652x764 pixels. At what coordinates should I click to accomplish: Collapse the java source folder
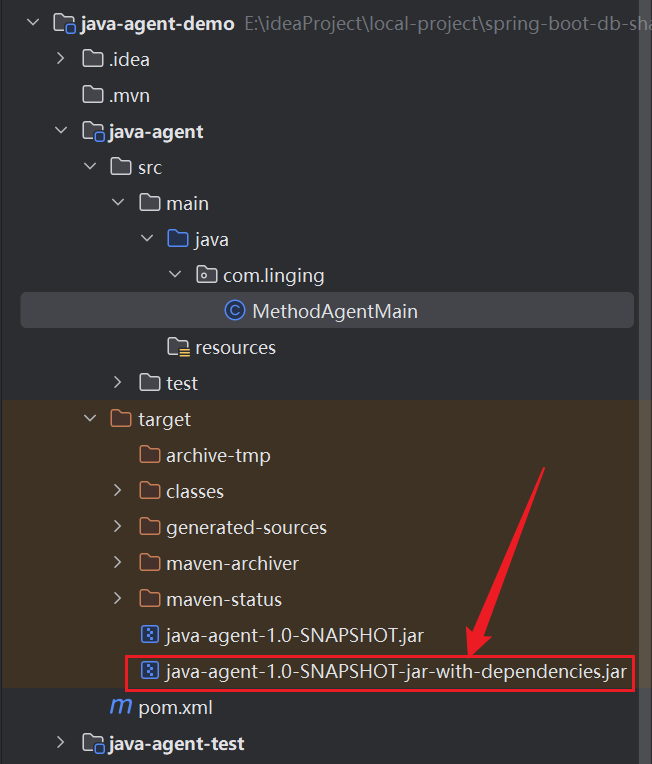[x=147, y=239]
